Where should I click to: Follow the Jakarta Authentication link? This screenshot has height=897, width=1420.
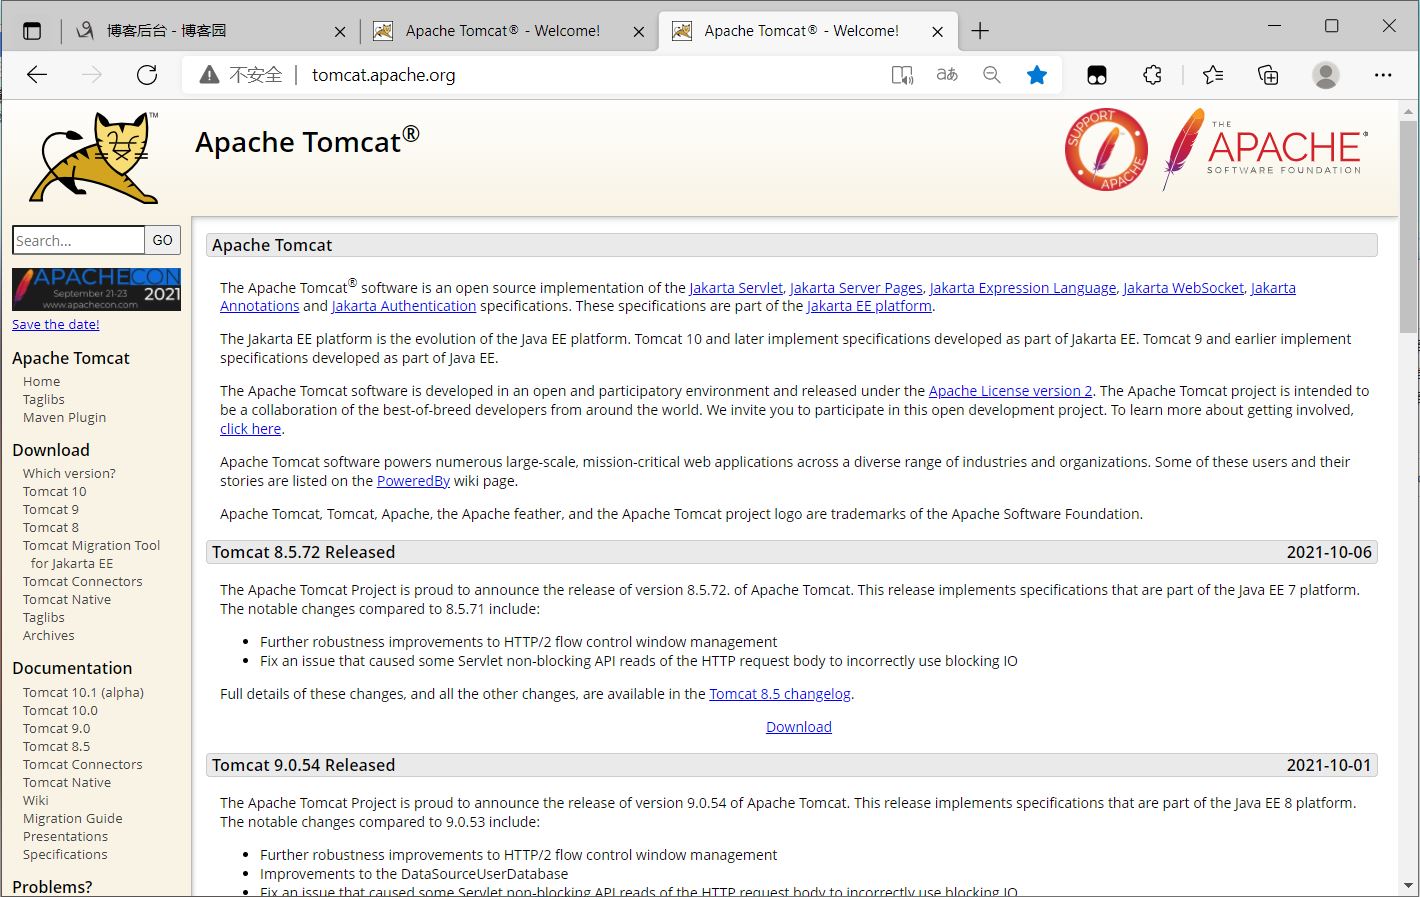point(404,306)
